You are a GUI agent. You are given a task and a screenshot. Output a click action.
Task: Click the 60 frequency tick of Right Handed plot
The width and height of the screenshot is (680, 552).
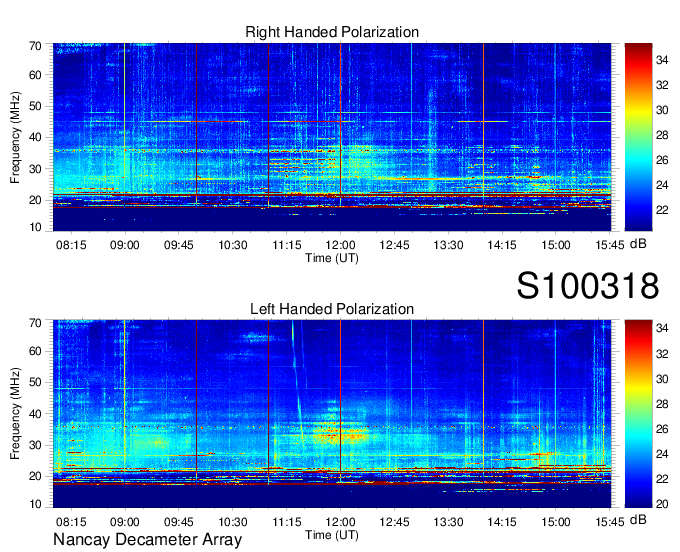(35, 75)
